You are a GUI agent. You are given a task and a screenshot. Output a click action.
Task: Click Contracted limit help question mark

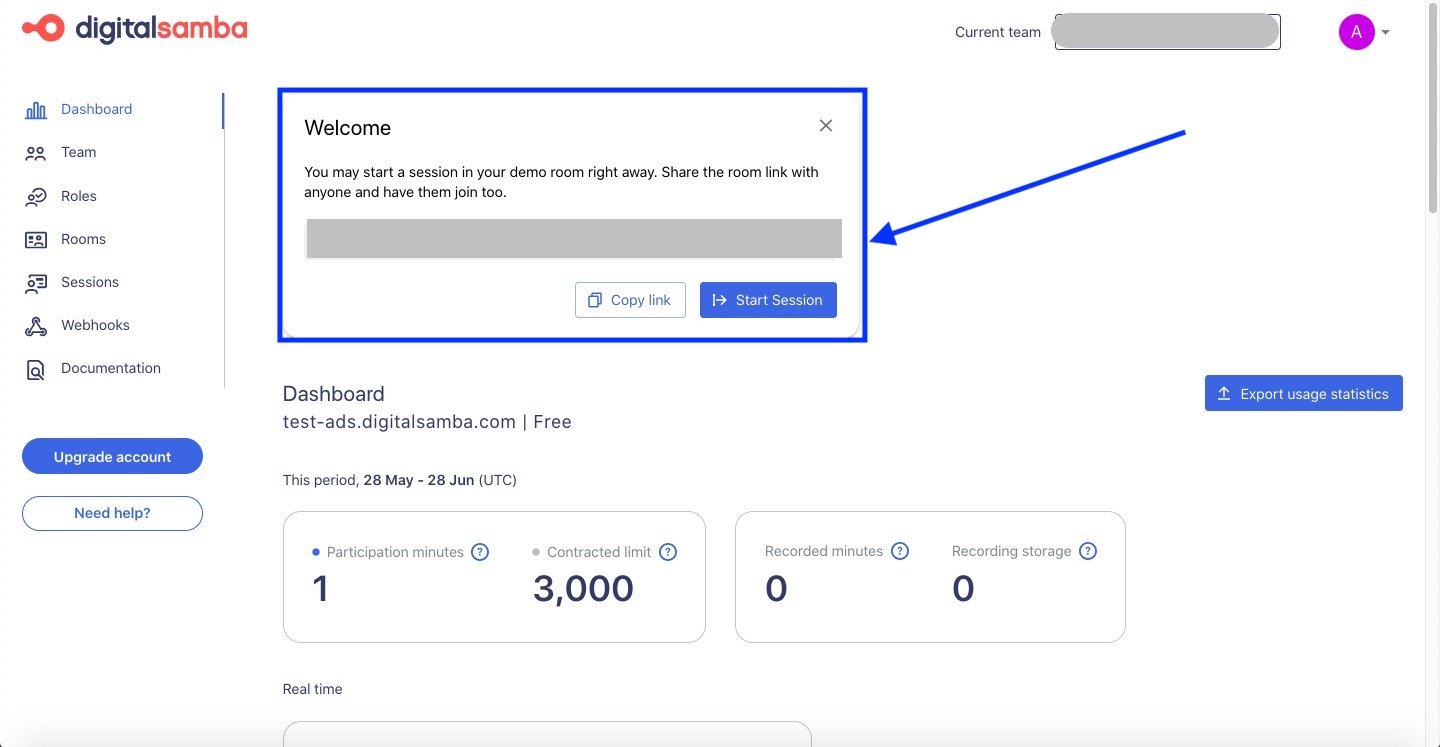[668, 552]
